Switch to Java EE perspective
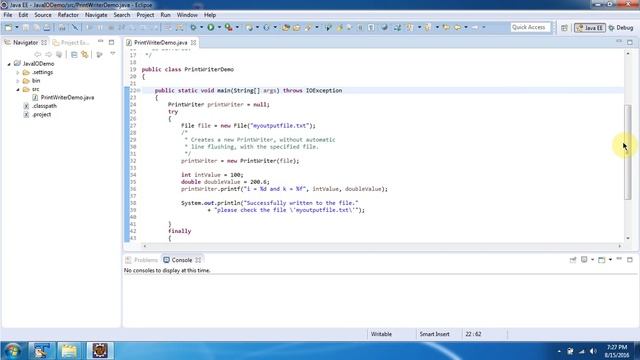The image size is (640, 360). [x=589, y=28]
